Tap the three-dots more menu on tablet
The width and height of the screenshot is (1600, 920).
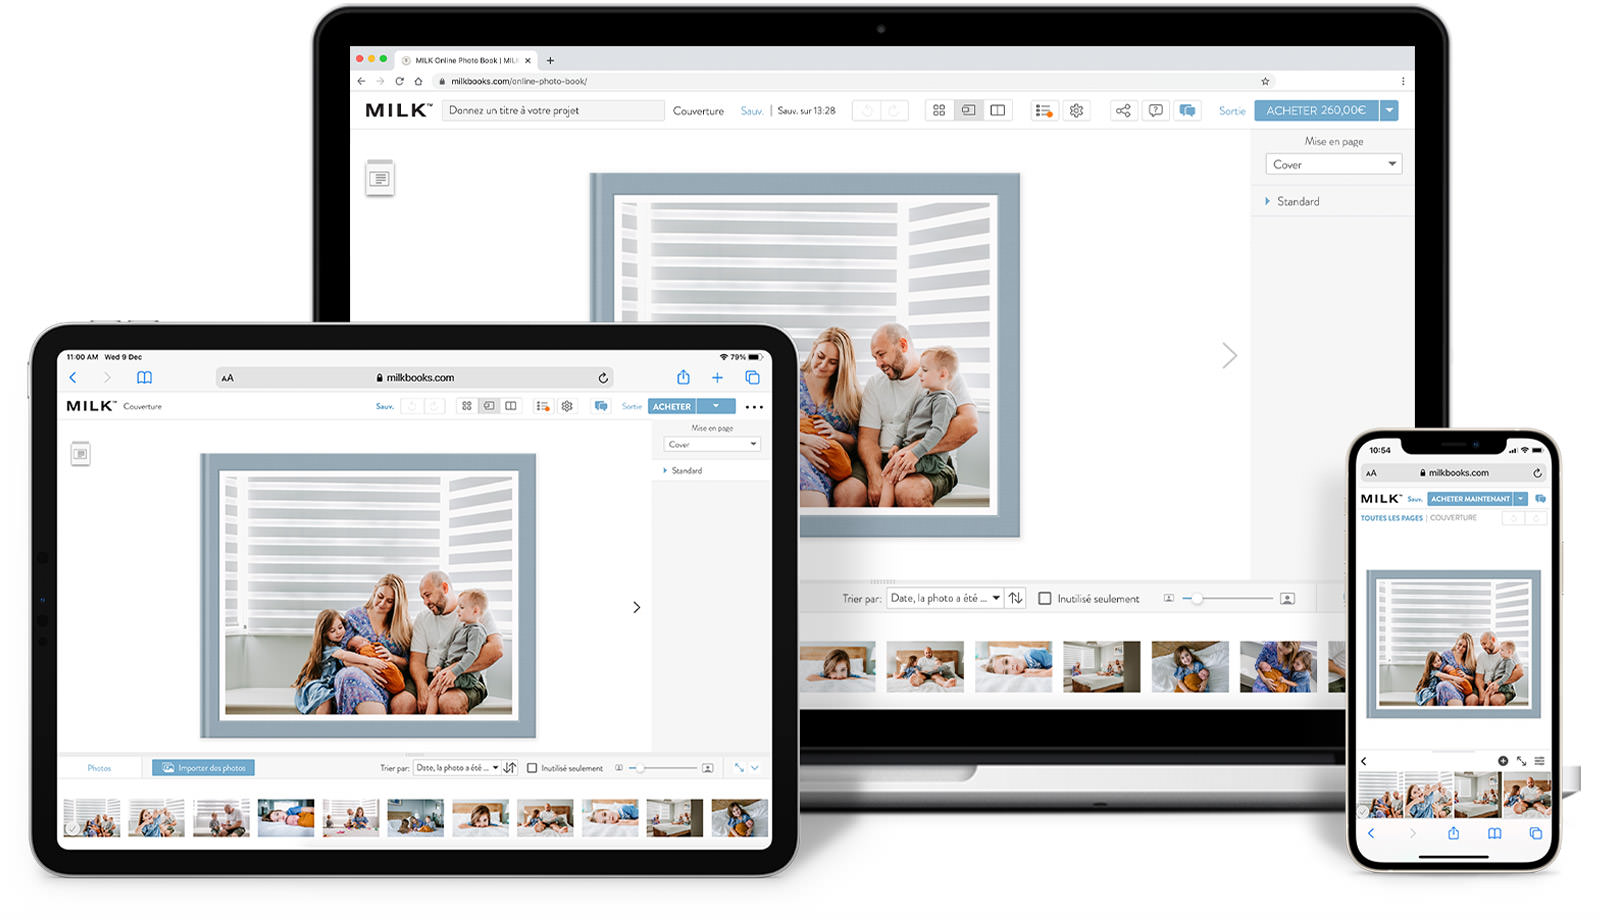tap(754, 407)
